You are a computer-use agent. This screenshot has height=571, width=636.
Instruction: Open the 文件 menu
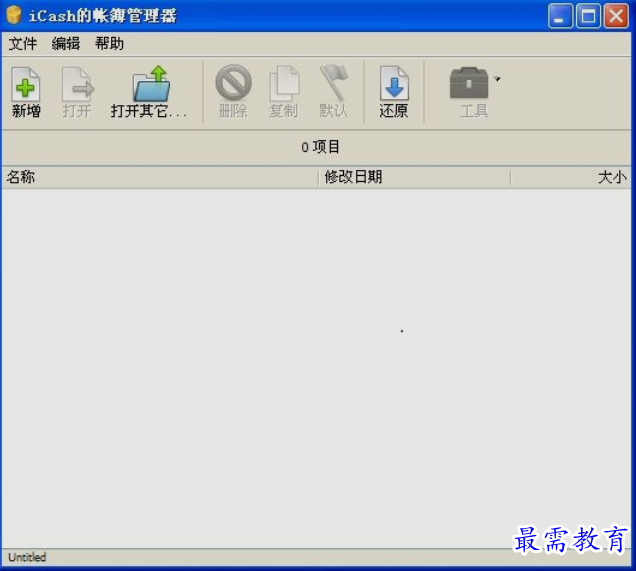coord(23,43)
